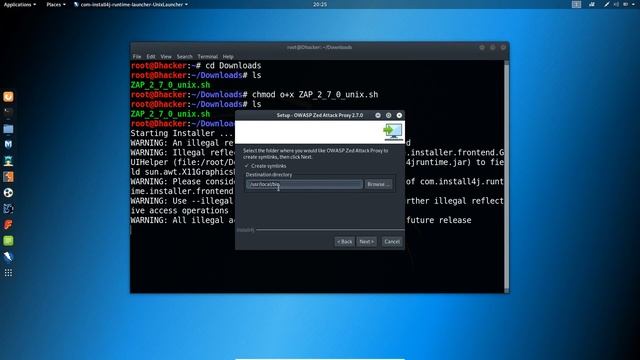Close the setup dialog window

coord(399,116)
